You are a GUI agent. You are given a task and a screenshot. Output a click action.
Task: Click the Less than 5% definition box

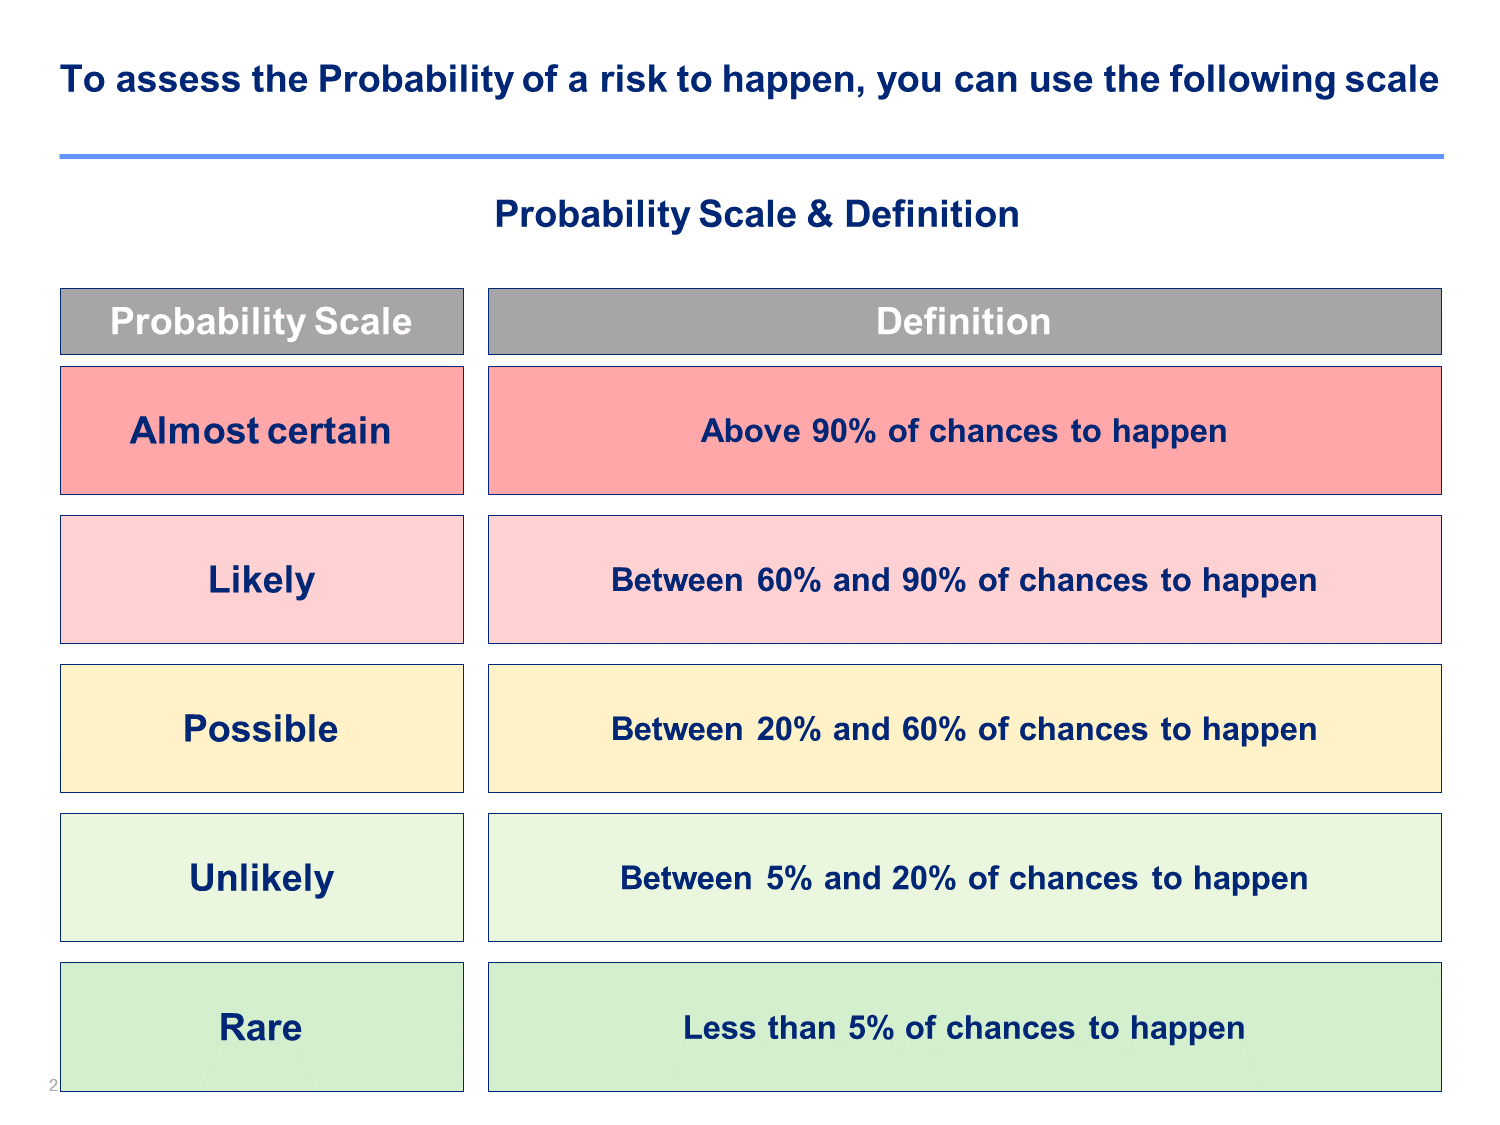click(964, 1026)
